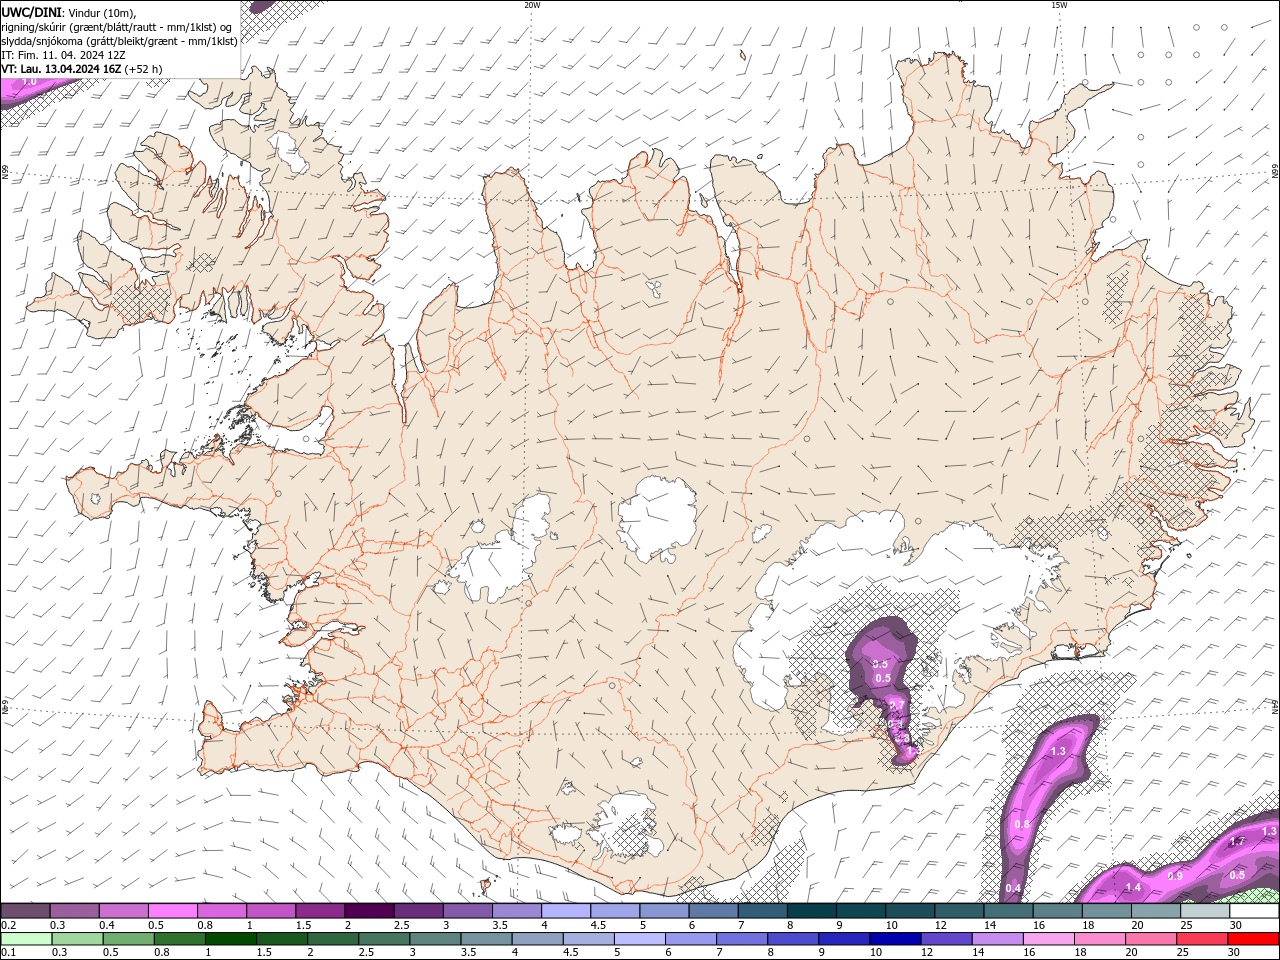Pick top-row lavender swatch between 4 and 4.5
This screenshot has height=960, width=1280.
point(565,911)
